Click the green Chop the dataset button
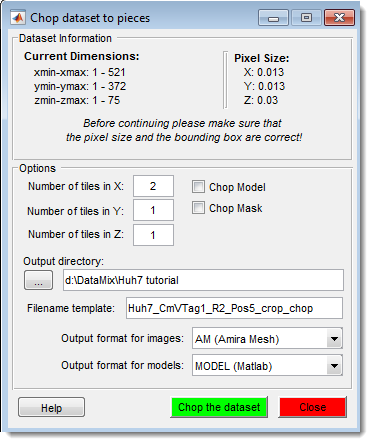The height and width of the screenshot is (444, 372). pos(219,407)
